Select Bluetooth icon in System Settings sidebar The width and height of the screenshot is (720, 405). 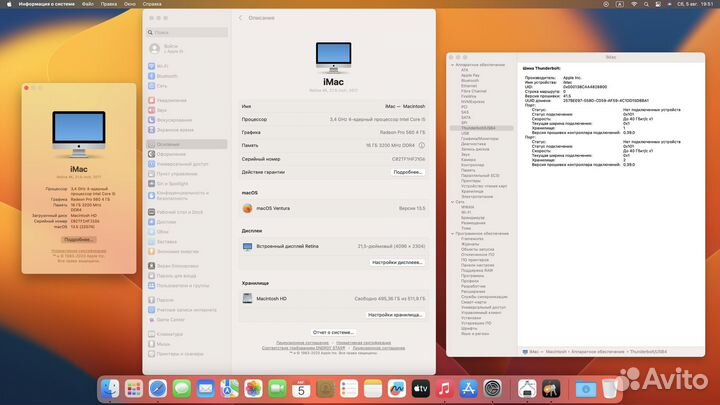pos(152,76)
